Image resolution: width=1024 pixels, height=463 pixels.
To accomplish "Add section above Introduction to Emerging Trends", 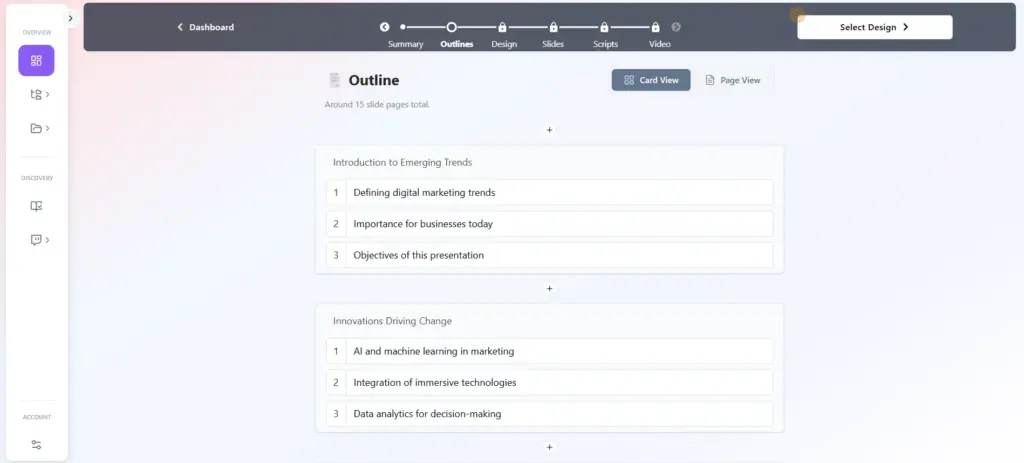I will [549, 130].
